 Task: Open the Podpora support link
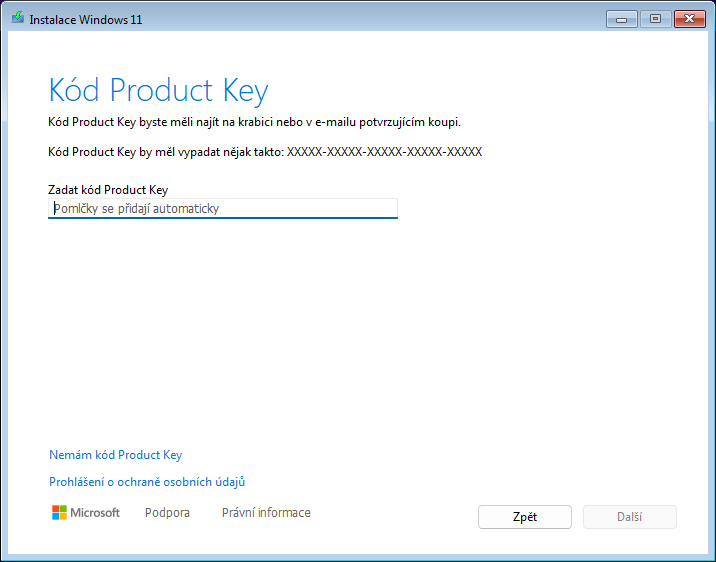point(167,513)
